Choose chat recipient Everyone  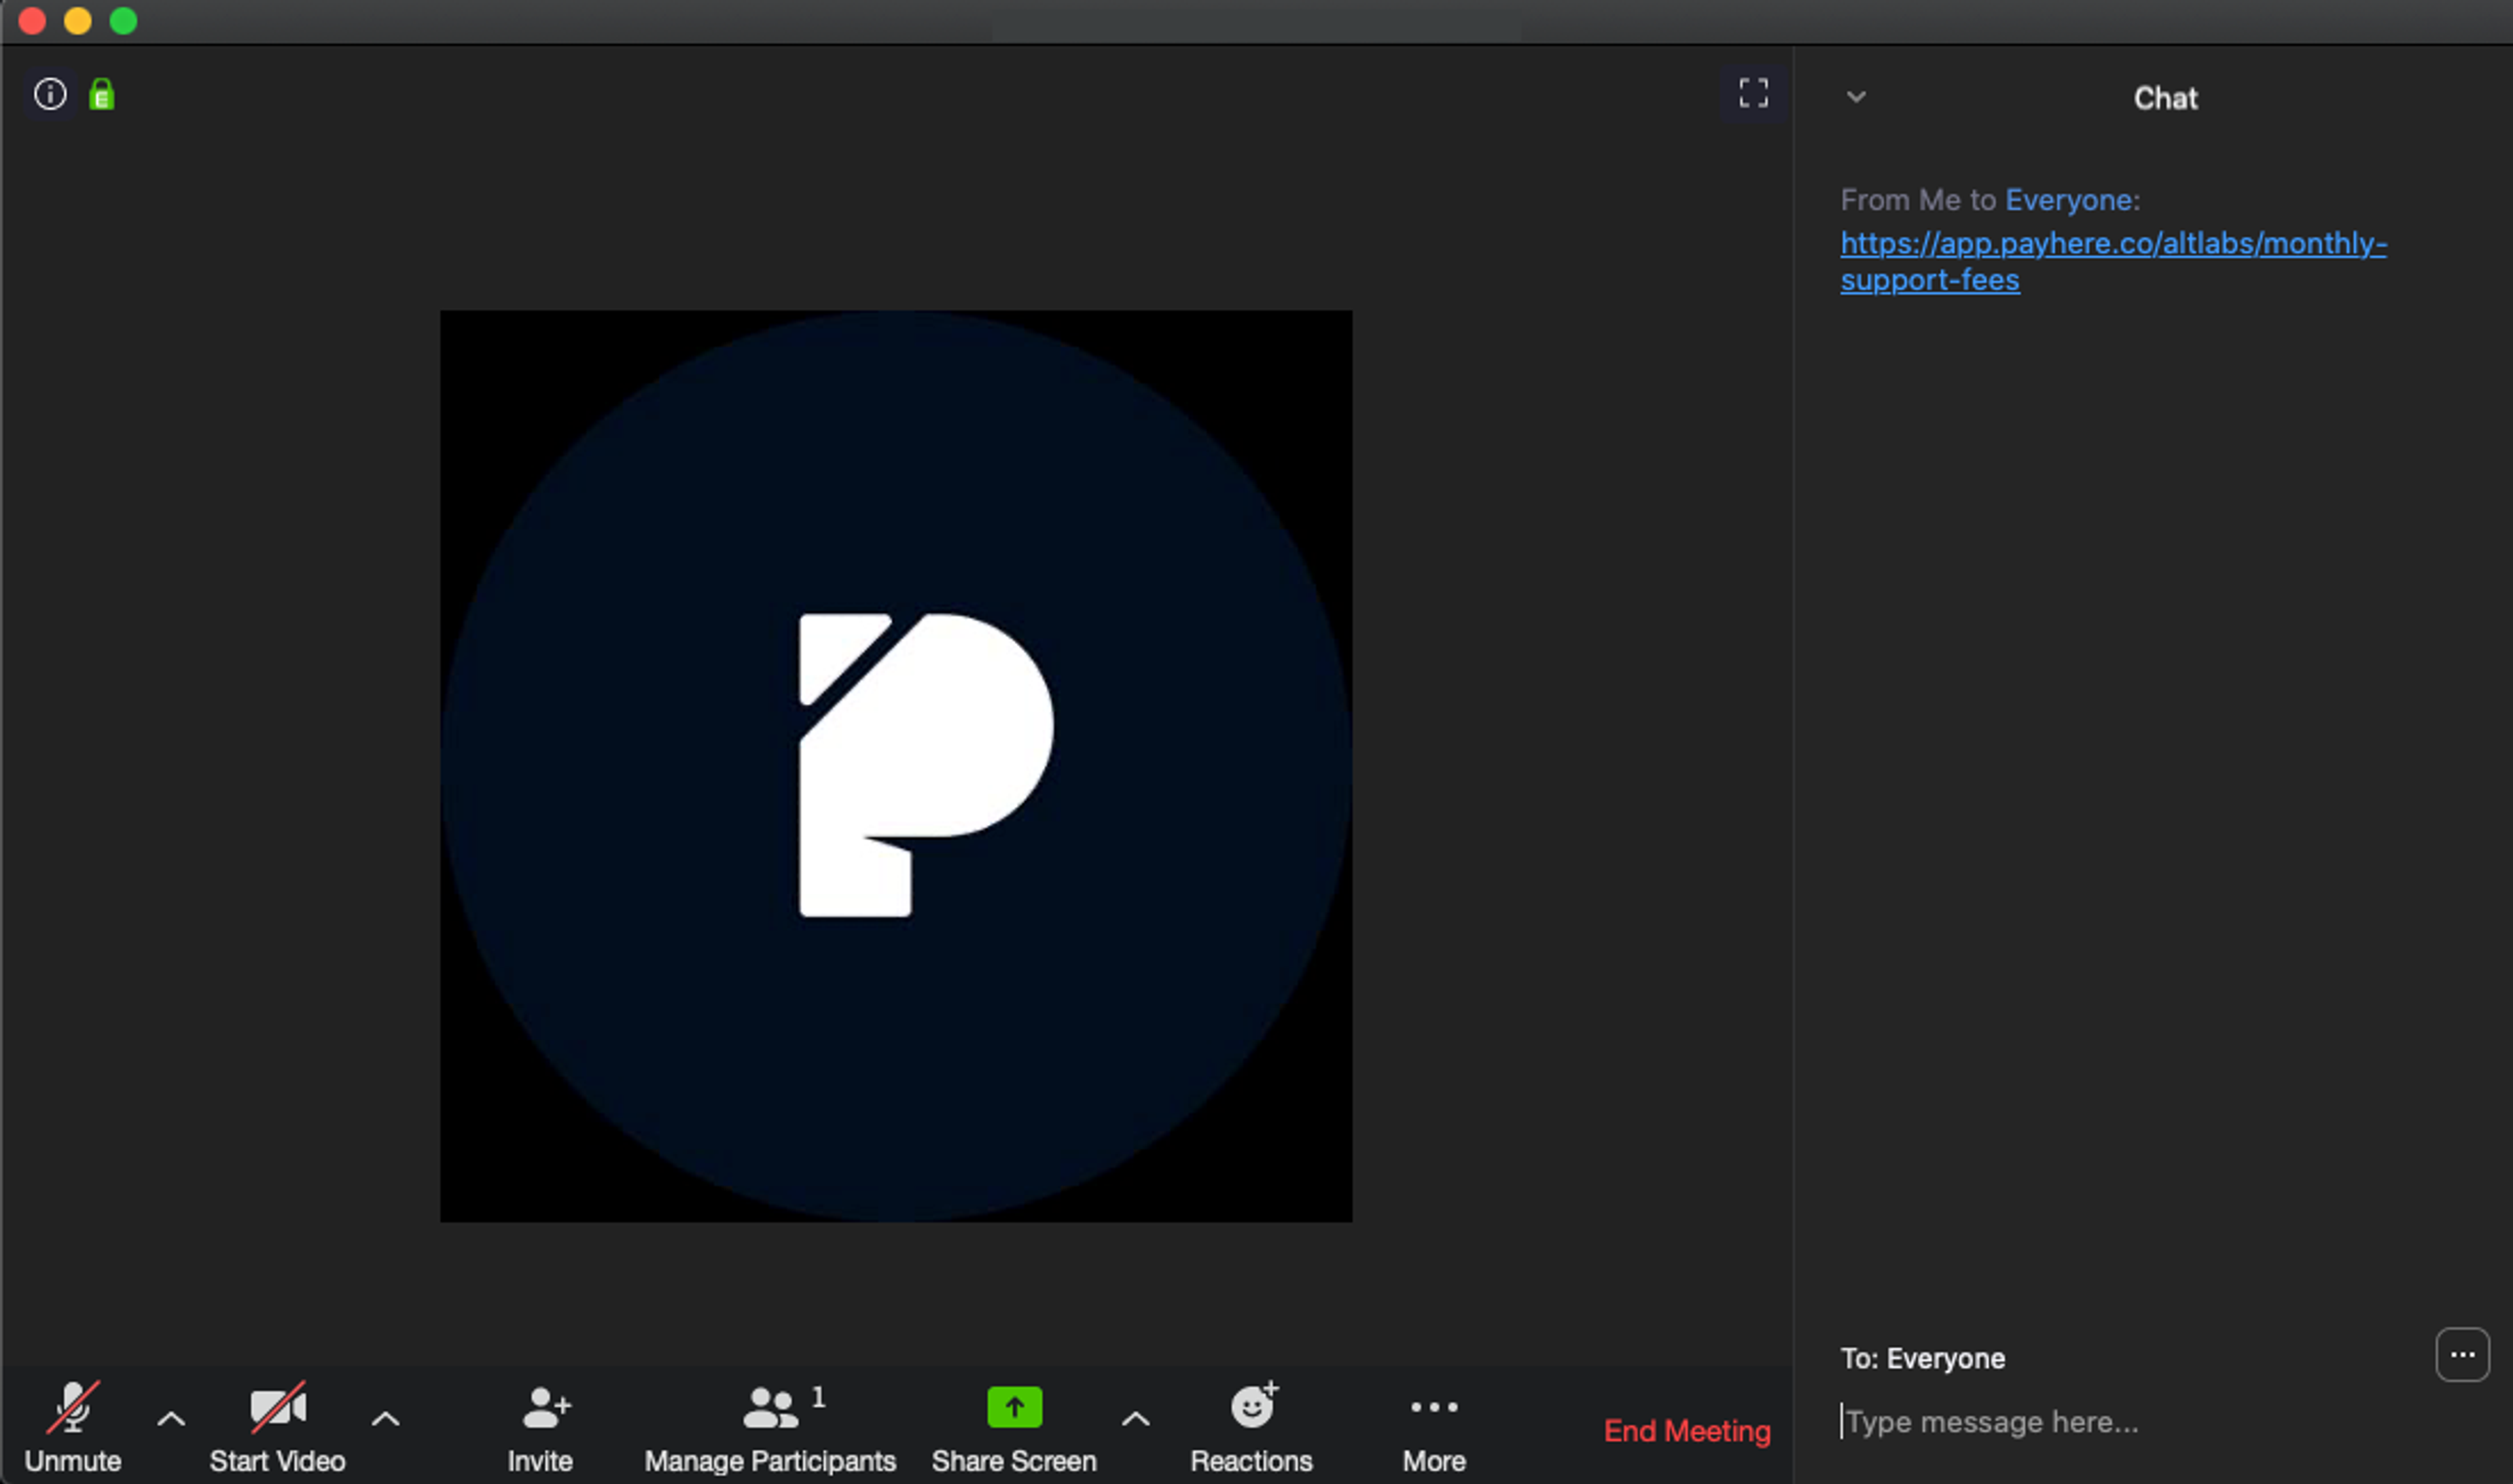(1945, 1358)
